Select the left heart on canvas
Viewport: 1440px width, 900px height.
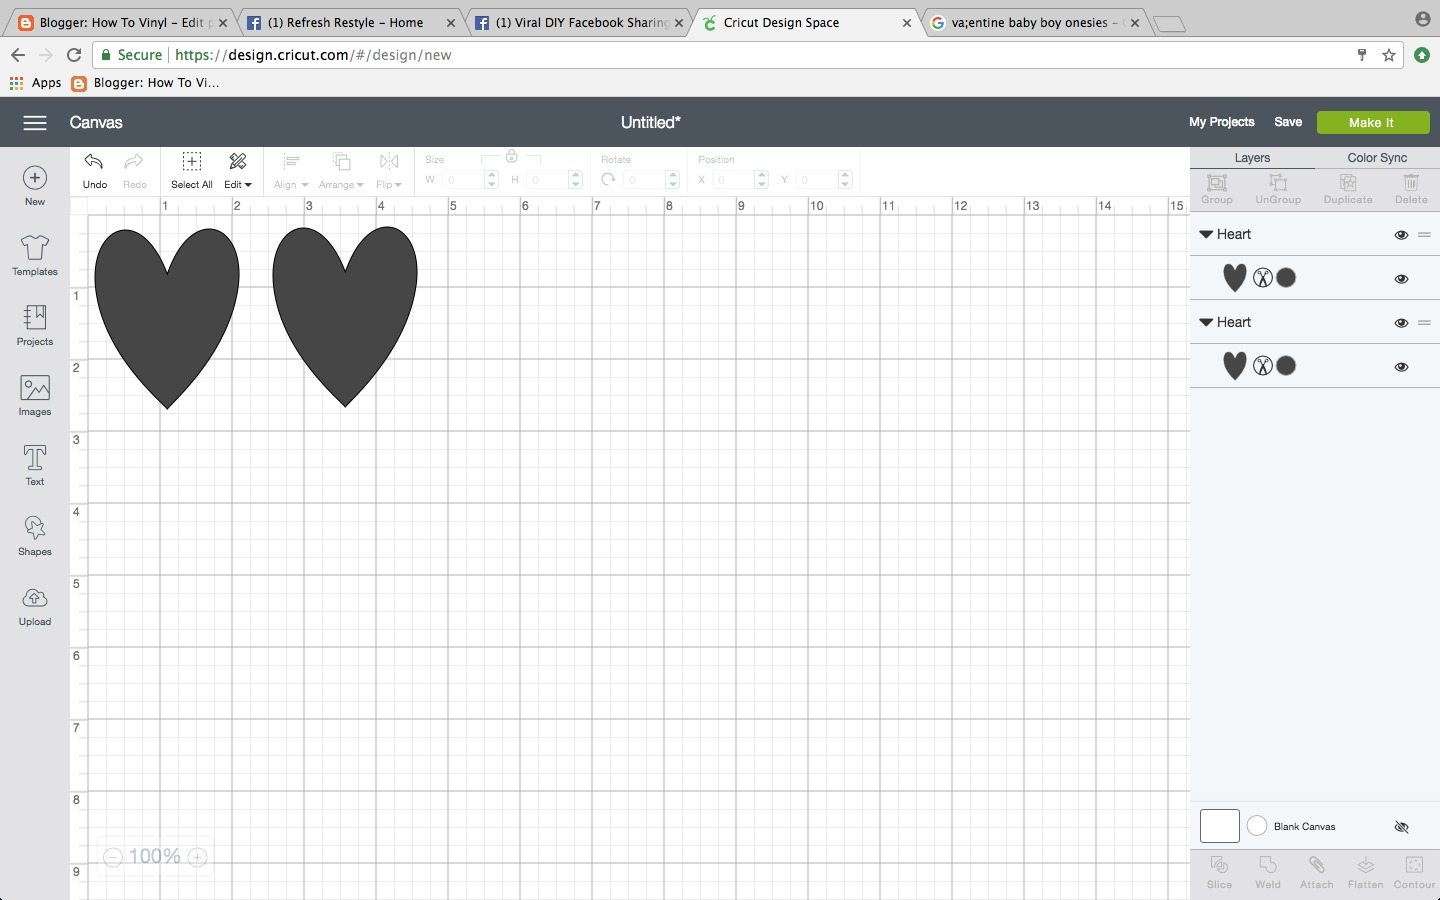coord(167,317)
